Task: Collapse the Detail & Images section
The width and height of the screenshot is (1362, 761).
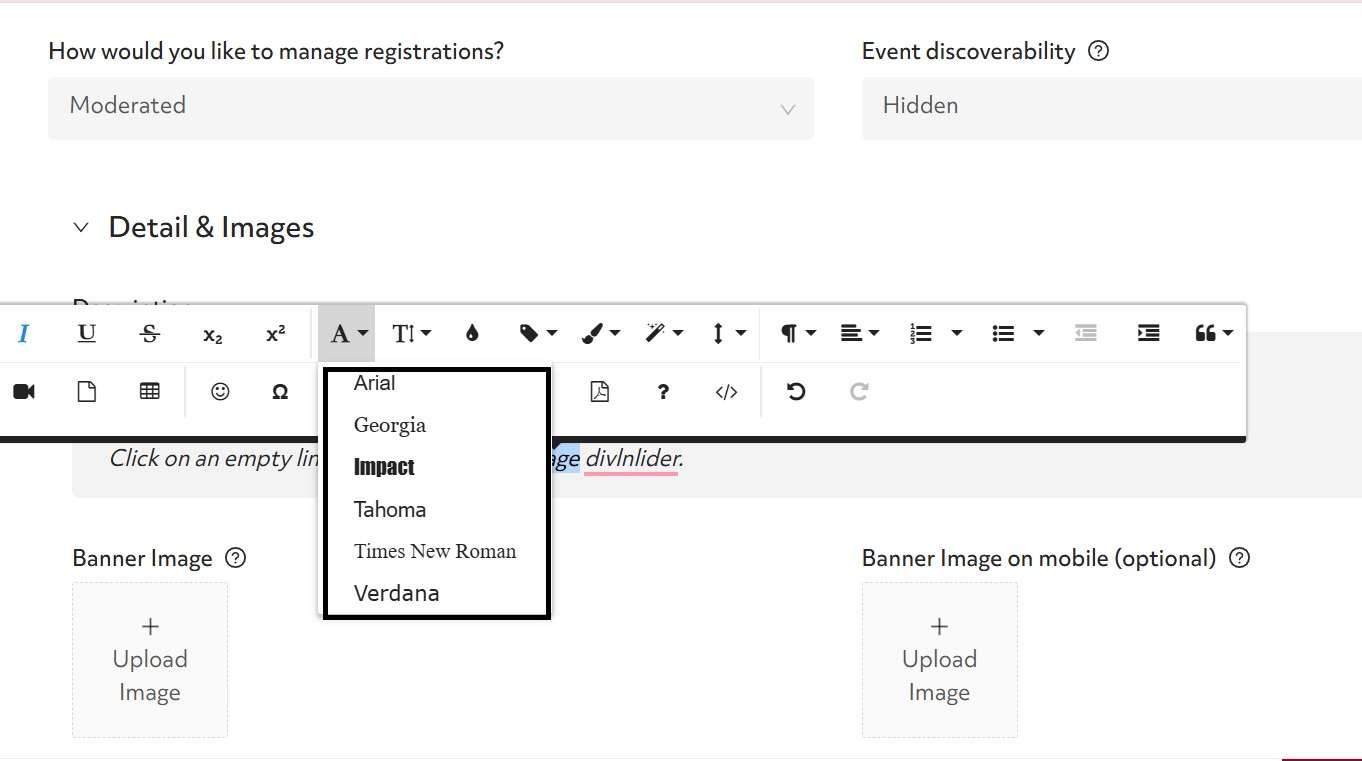Action: coord(81,228)
